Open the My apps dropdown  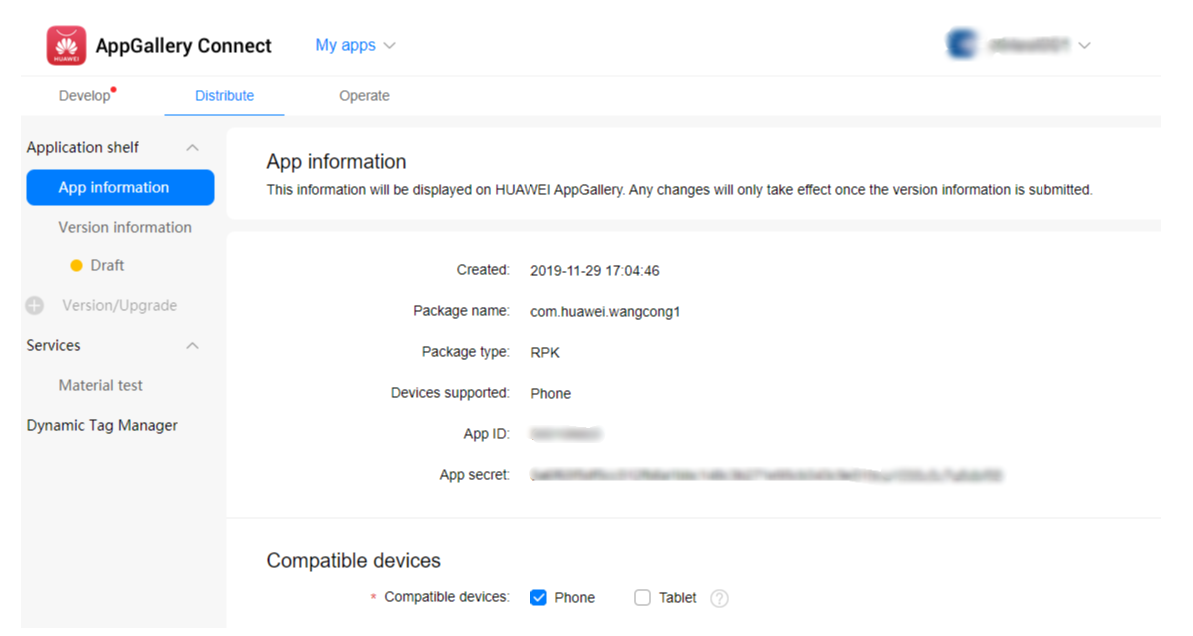click(355, 46)
